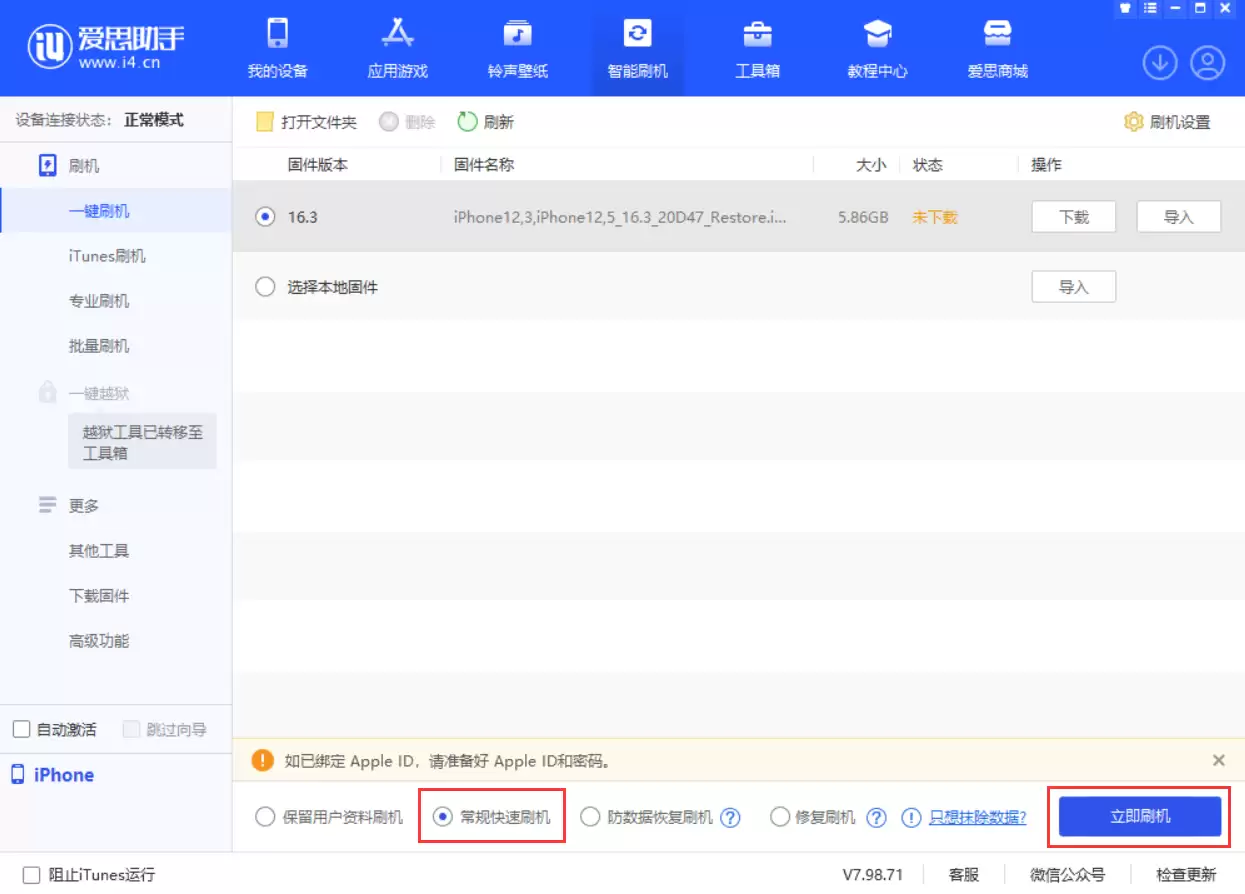Image resolution: width=1245 pixels, height=894 pixels.
Task: Open 工具箱 tab
Action: click(757, 48)
